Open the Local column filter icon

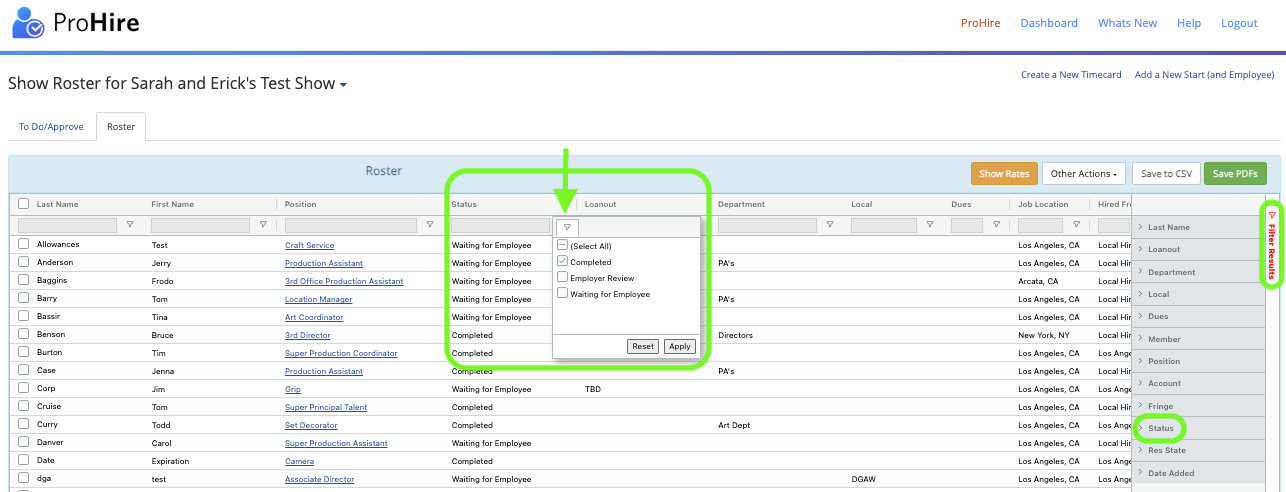pyautogui.click(x=930, y=226)
